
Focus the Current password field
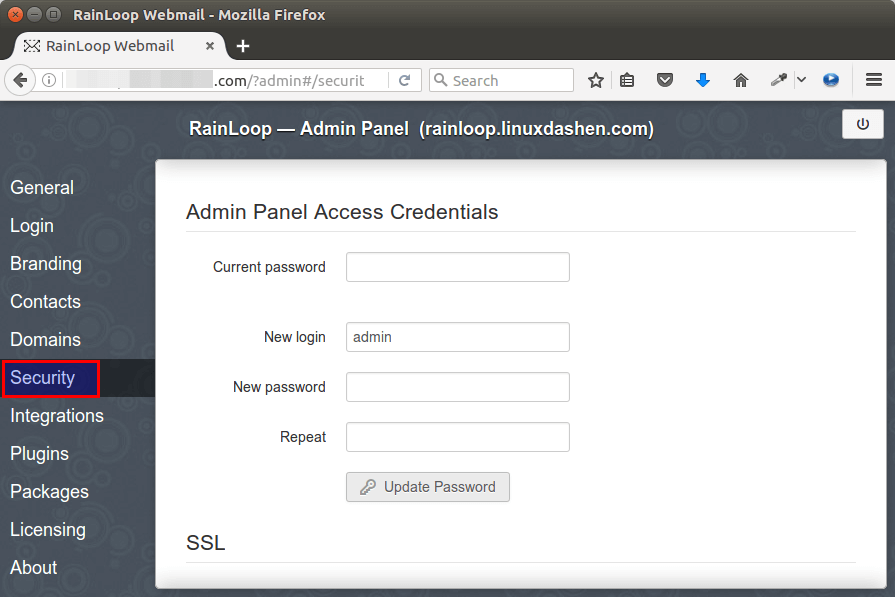(457, 267)
